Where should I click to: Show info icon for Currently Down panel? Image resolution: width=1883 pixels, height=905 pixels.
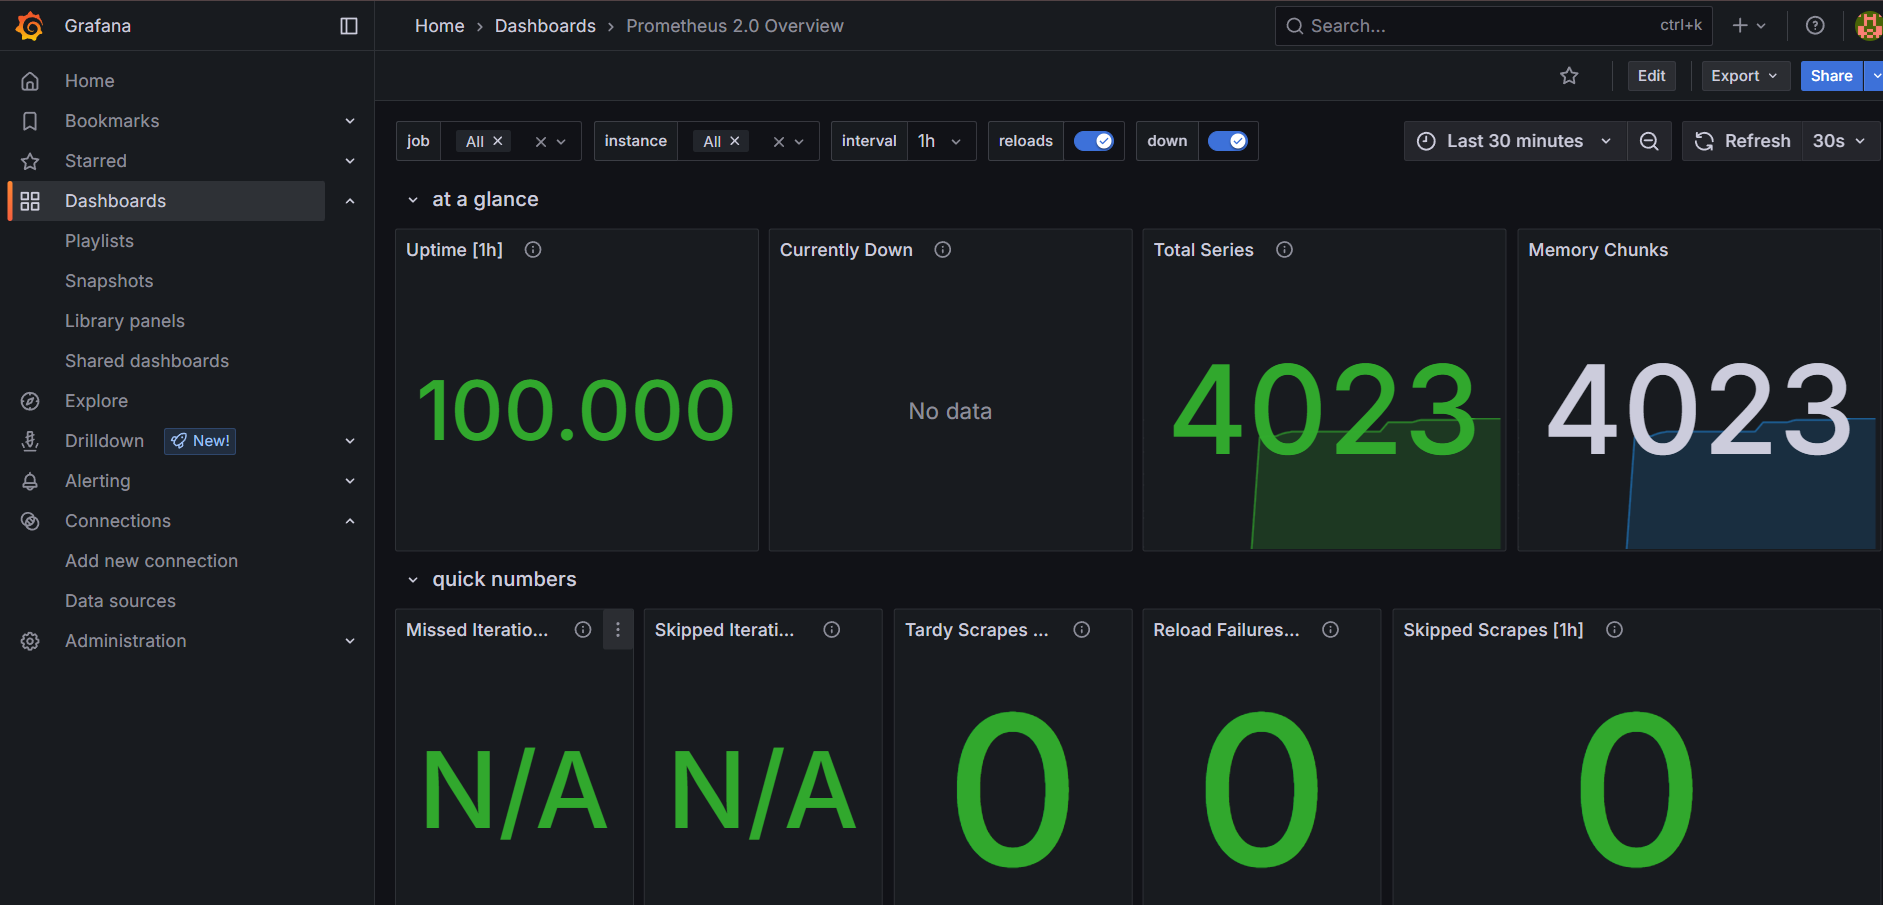tap(943, 250)
